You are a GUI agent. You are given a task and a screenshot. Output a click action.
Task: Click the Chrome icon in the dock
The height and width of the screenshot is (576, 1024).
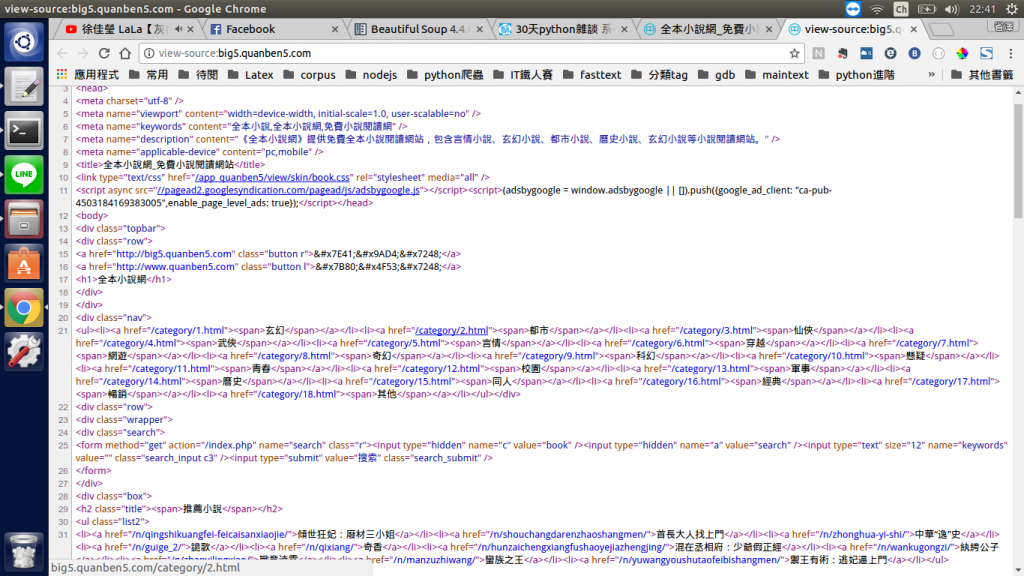(24, 308)
